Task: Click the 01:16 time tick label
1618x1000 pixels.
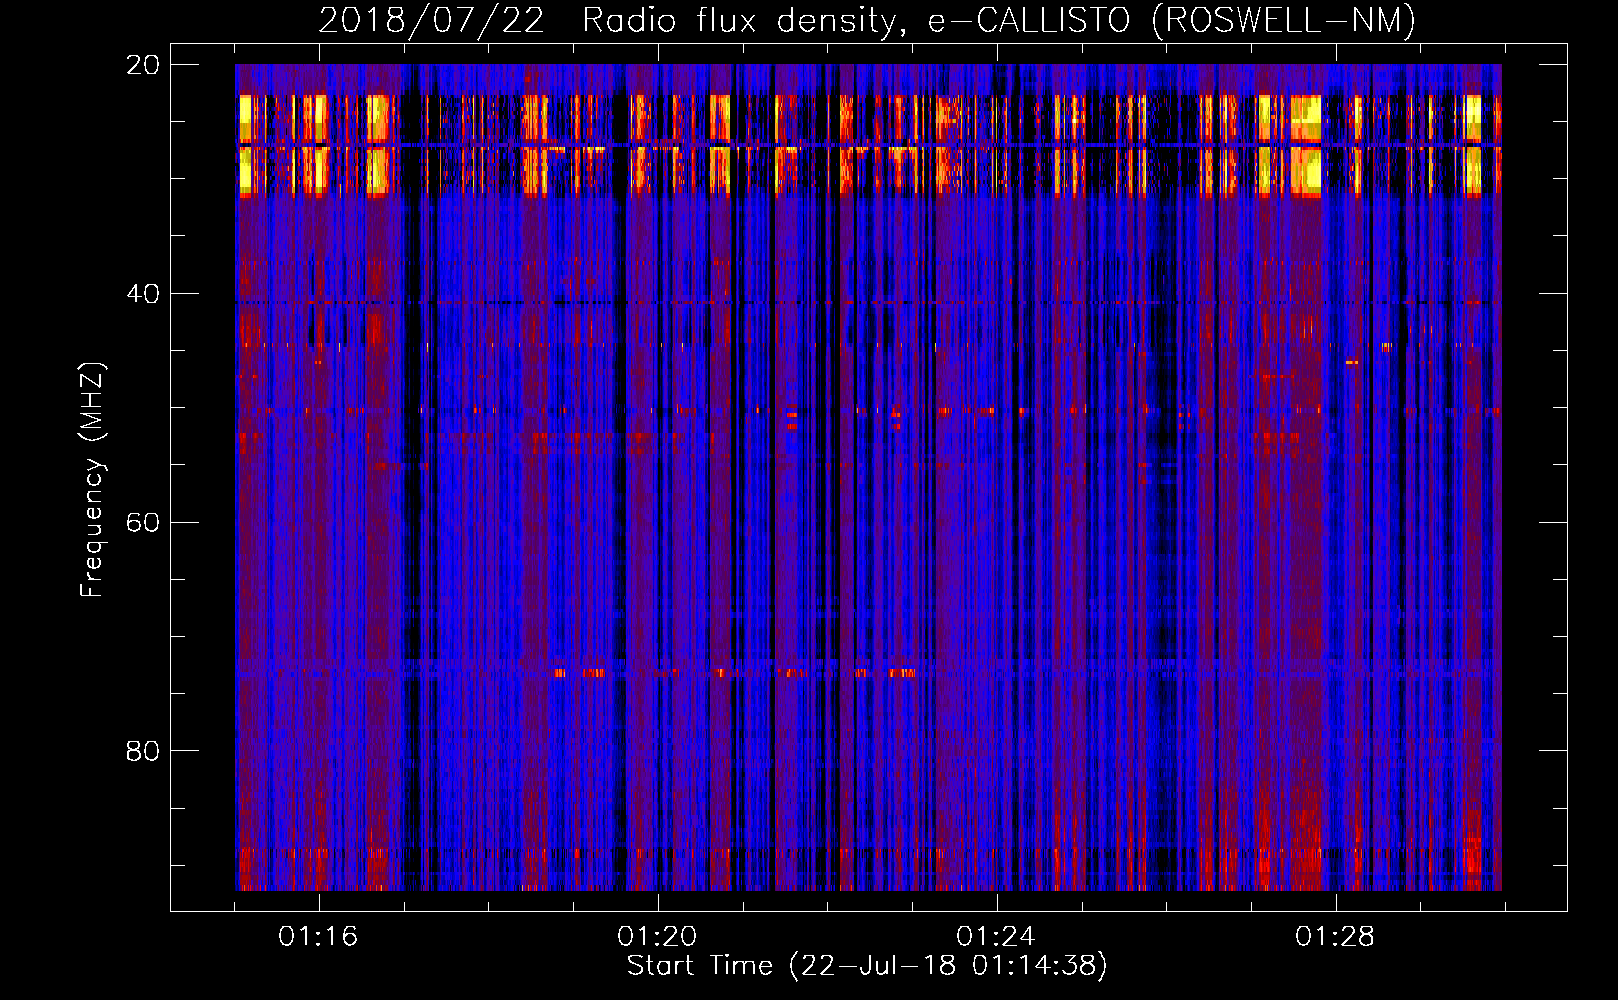Action: 318,936
